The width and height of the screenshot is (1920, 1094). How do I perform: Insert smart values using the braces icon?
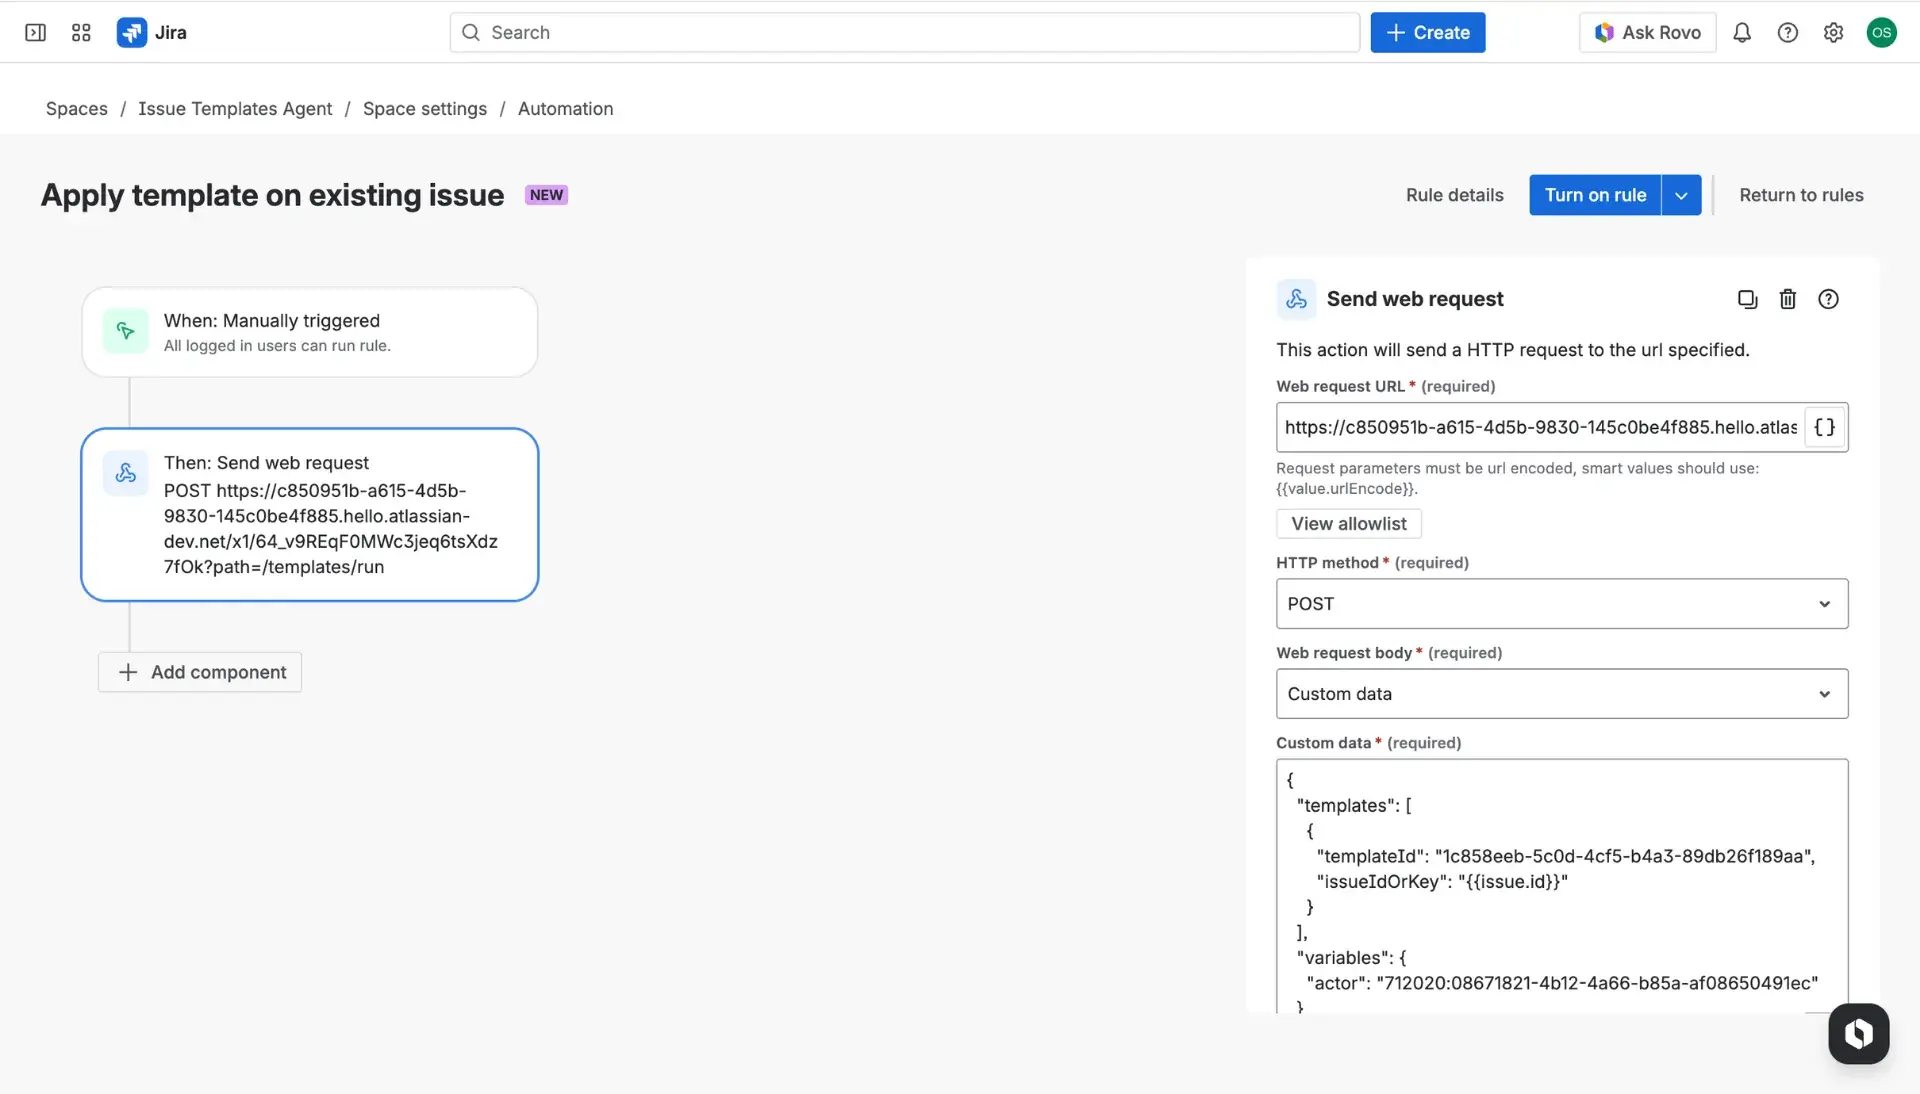click(x=1824, y=427)
